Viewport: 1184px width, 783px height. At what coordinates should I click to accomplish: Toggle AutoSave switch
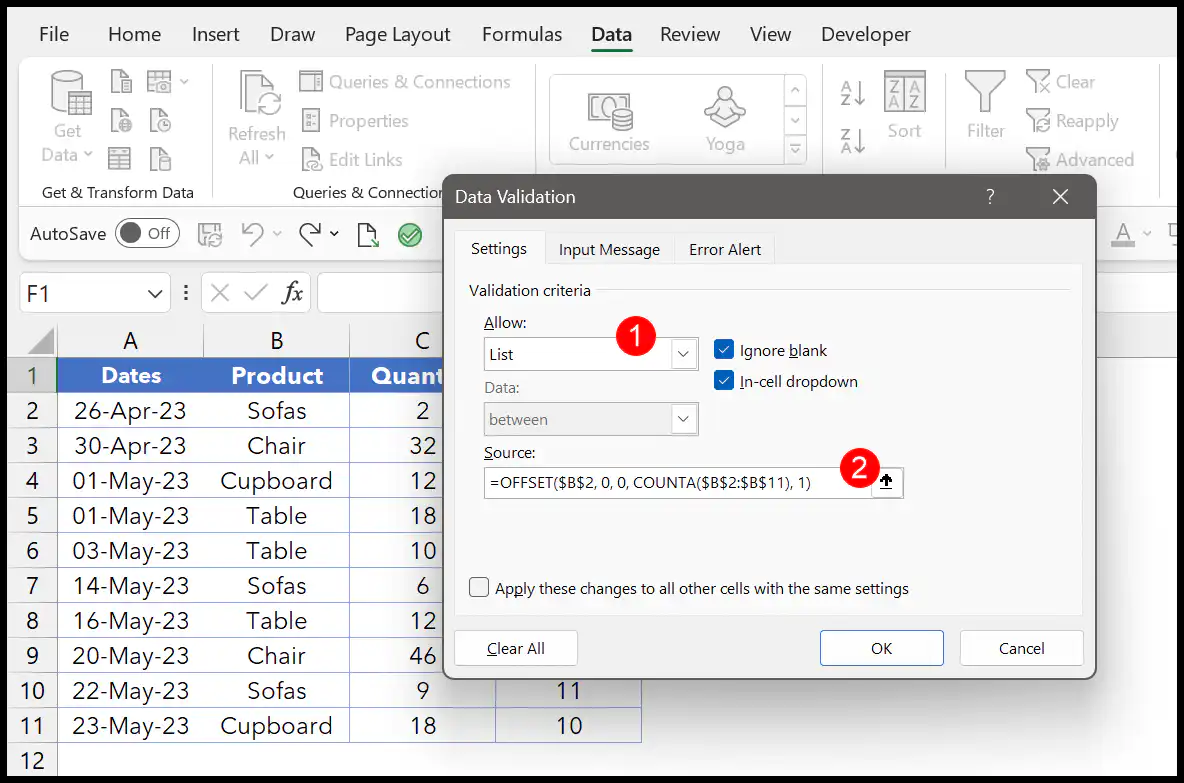[147, 233]
